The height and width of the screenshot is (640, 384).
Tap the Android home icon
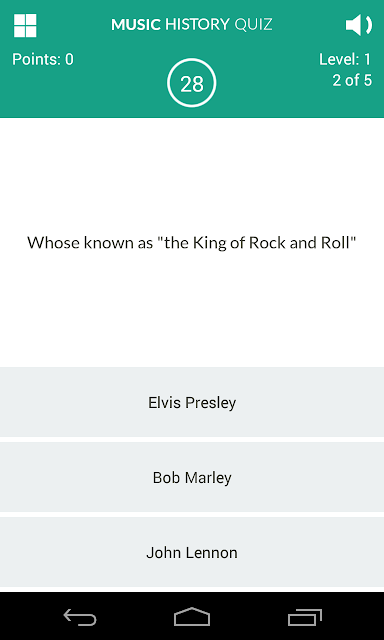[x=192, y=617]
